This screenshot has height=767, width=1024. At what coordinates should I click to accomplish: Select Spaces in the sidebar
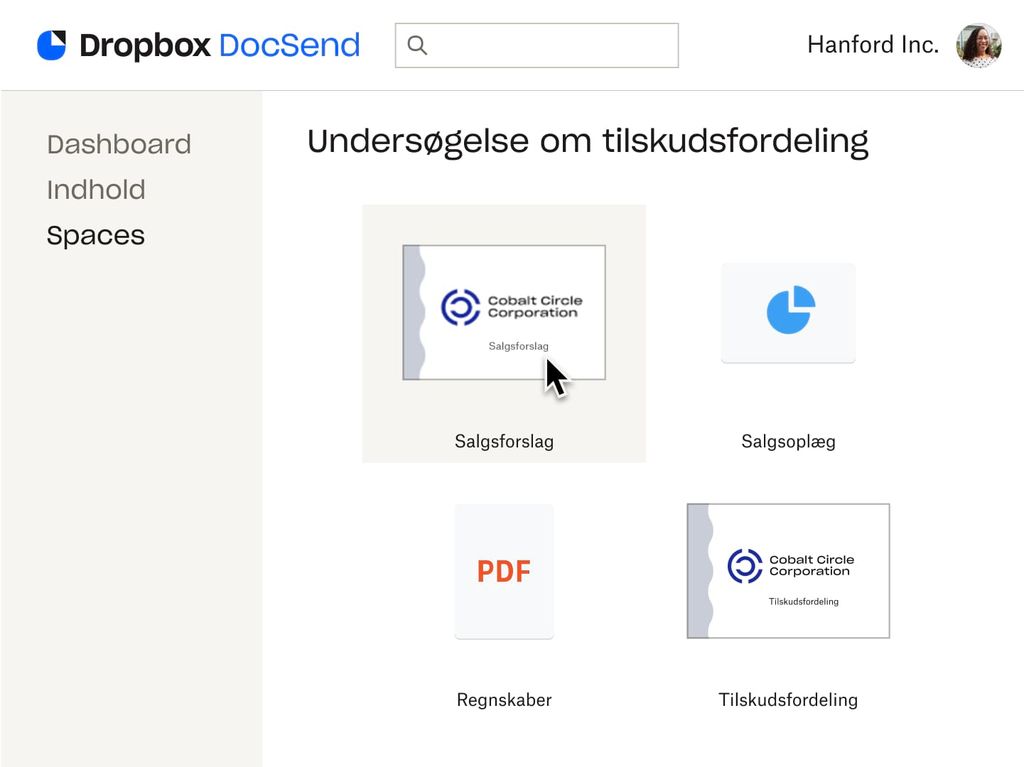[x=95, y=235]
